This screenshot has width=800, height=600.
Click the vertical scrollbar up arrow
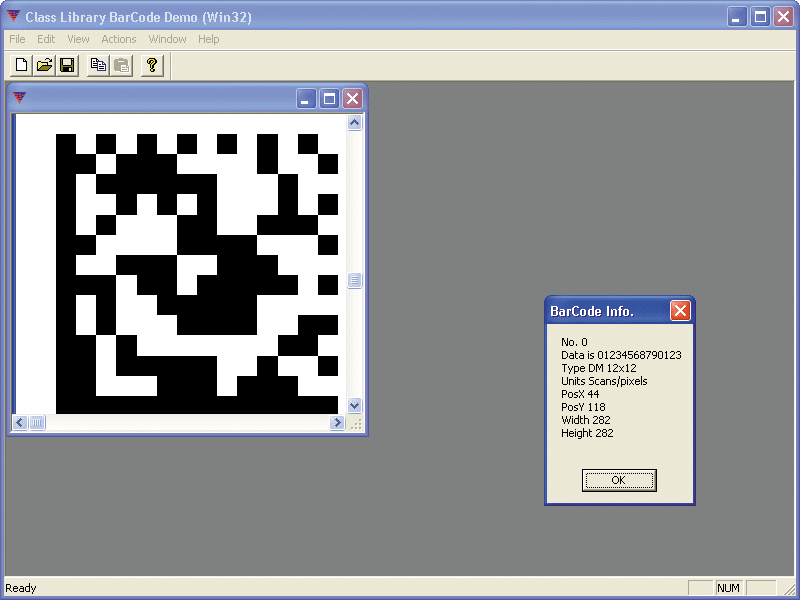(355, 122)
